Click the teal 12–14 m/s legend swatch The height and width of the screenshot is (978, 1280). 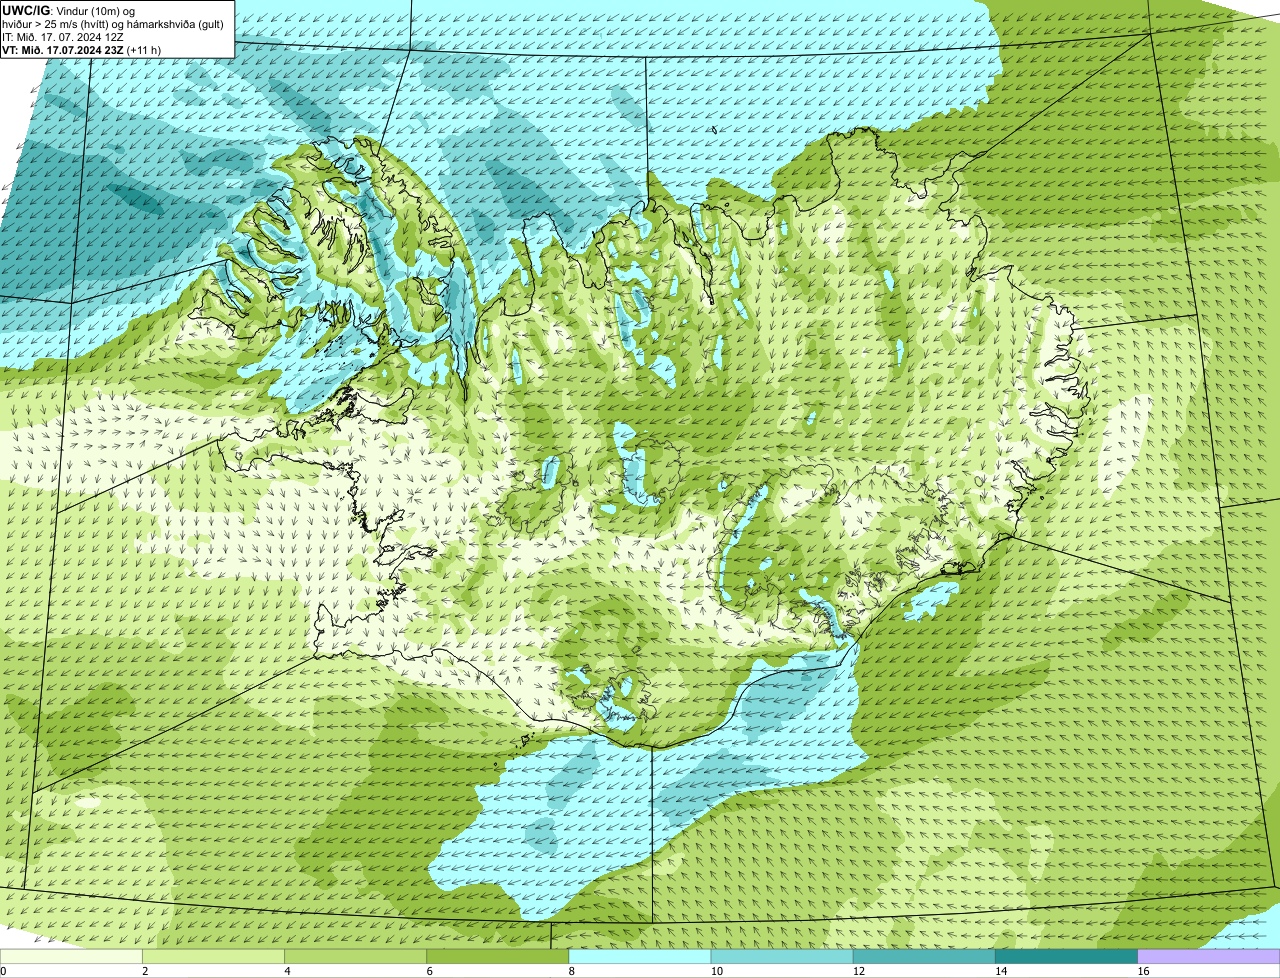924,956
